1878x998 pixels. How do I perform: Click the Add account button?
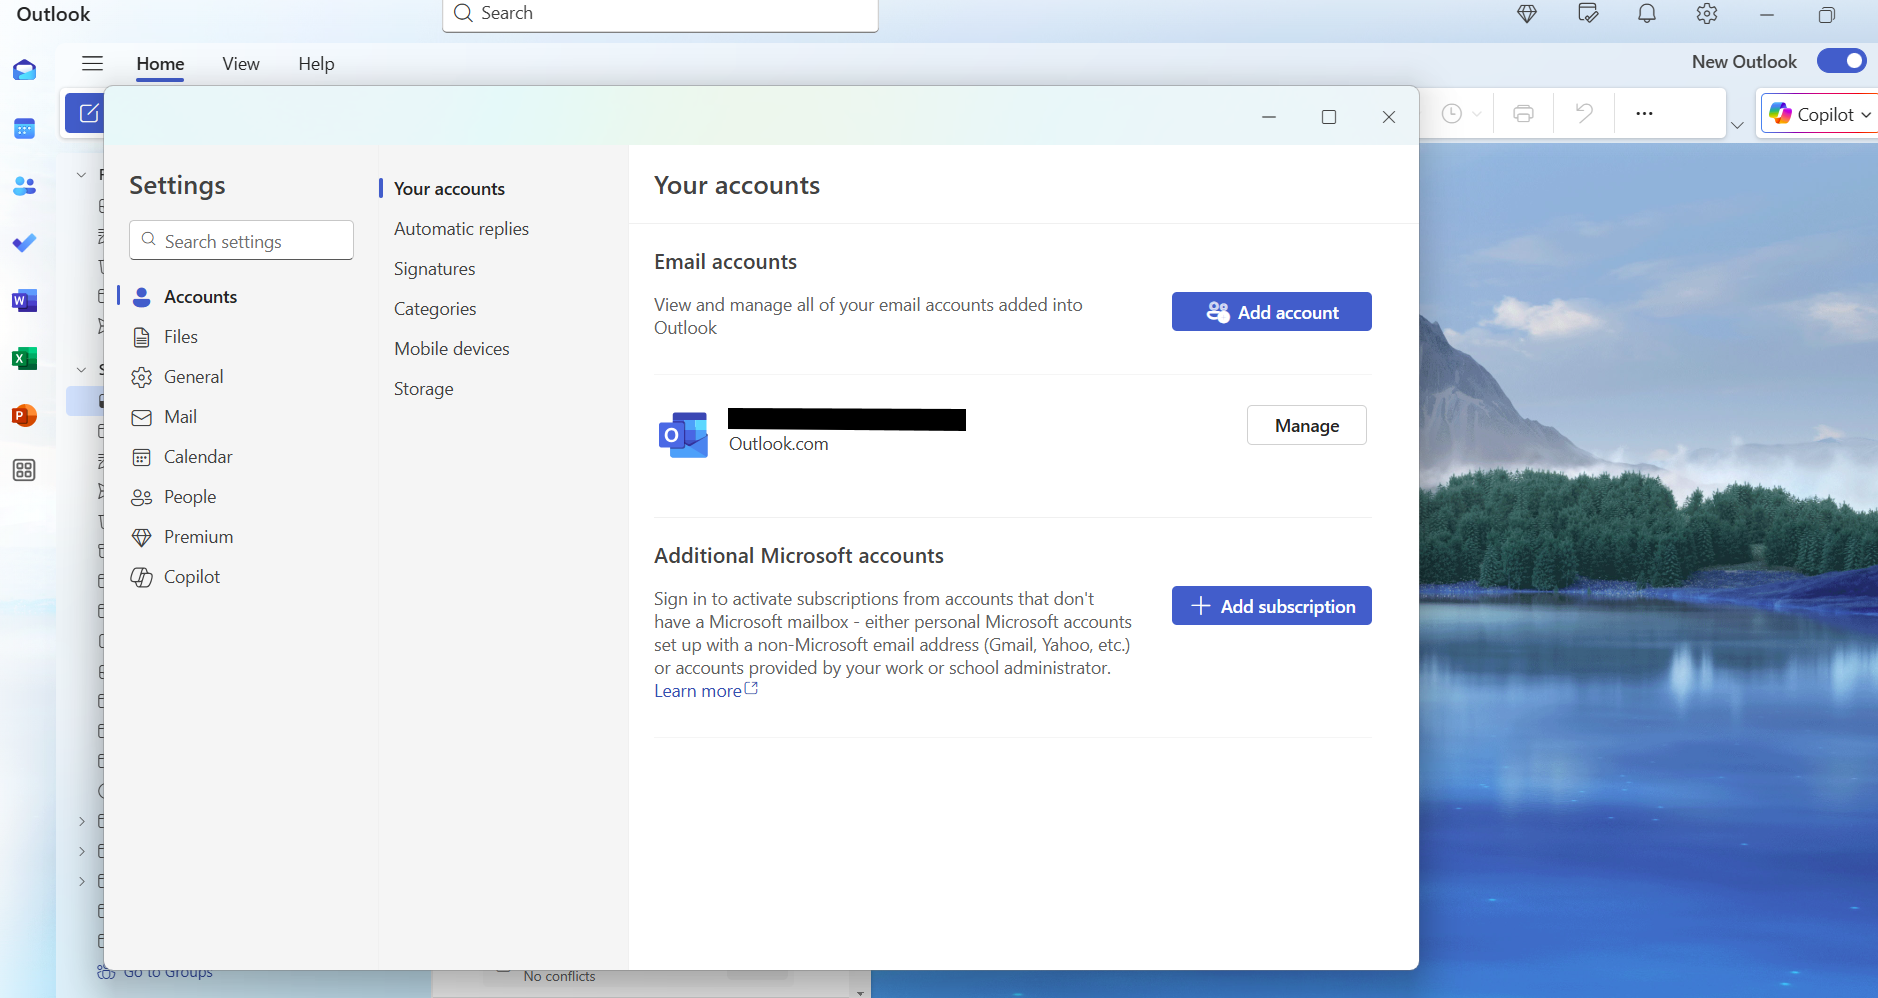1271,311
